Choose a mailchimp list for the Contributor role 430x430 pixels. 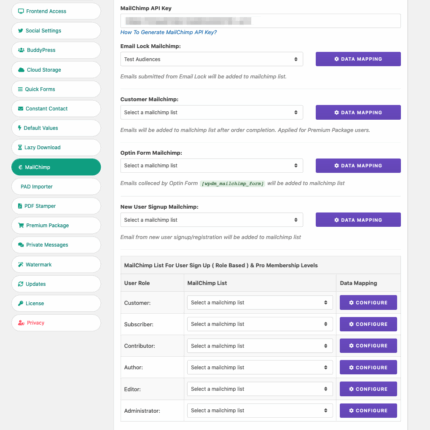coord(260,346)
